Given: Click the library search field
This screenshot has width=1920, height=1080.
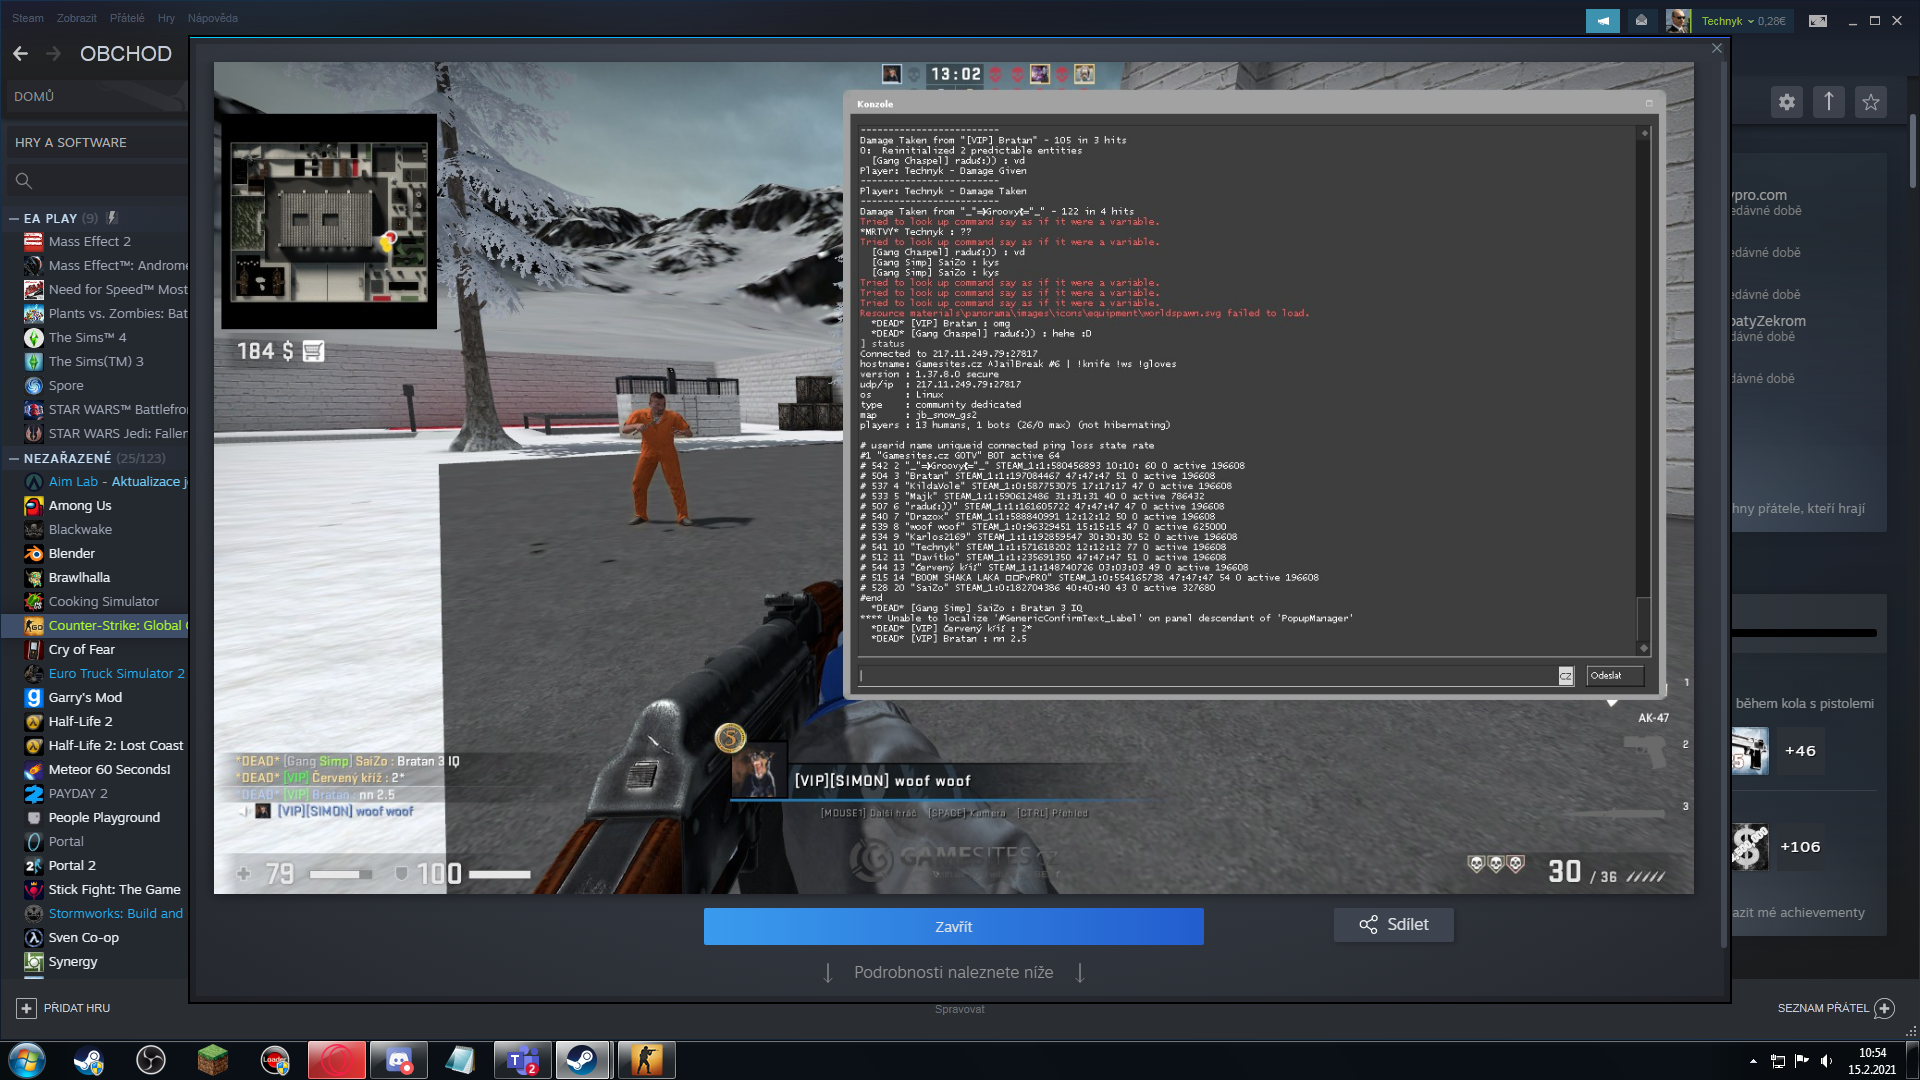Looking at the screenshot, I should click(x=100, y=181).
